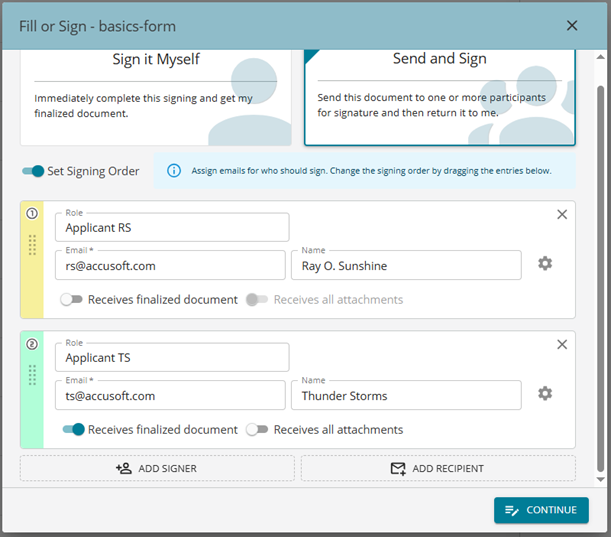Click the ADD RECIPIENT button

pos(438,468)
